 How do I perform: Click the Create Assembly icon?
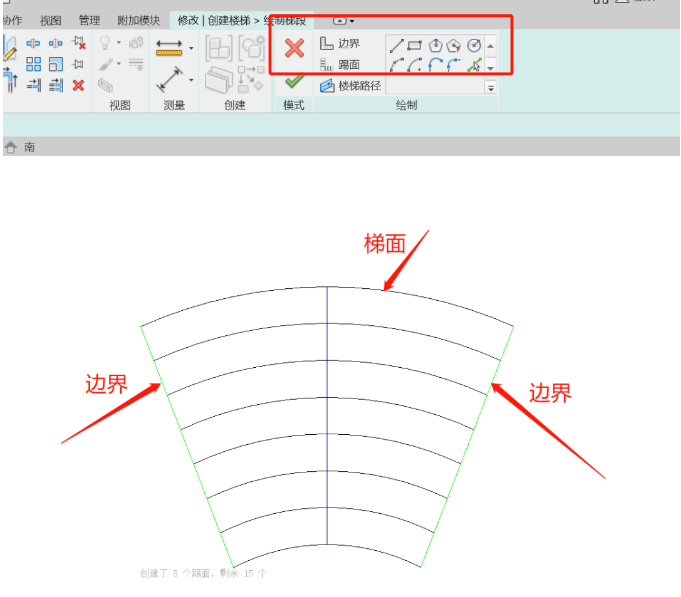tap(219, 48)
